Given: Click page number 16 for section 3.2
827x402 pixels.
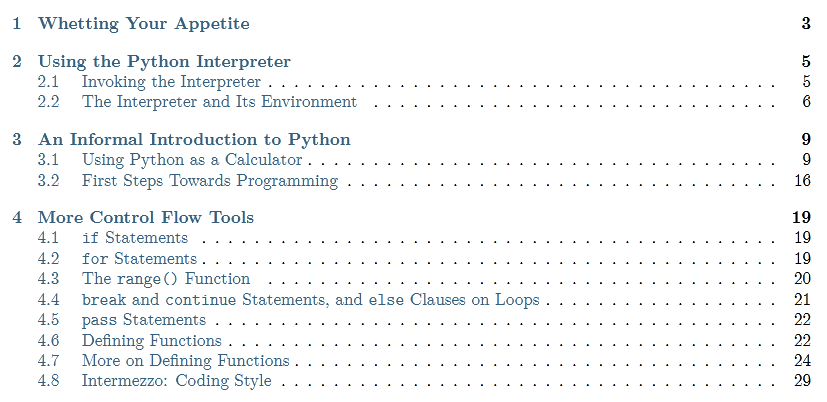Looking at the screenshot, I should pyautogui.click(x=801, y=181).
